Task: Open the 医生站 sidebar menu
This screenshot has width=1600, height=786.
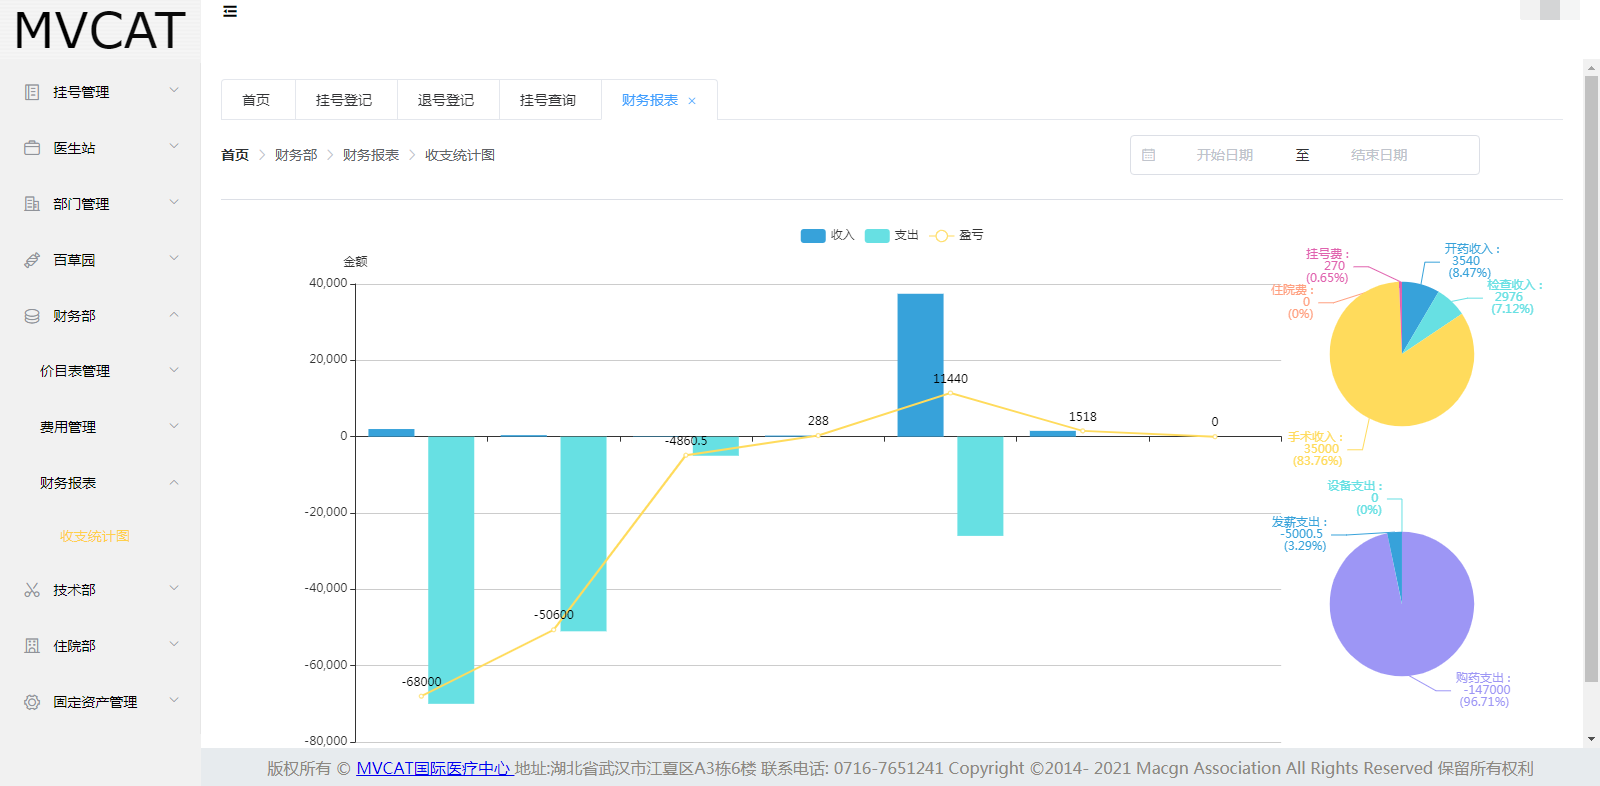Action: [100, 148]
